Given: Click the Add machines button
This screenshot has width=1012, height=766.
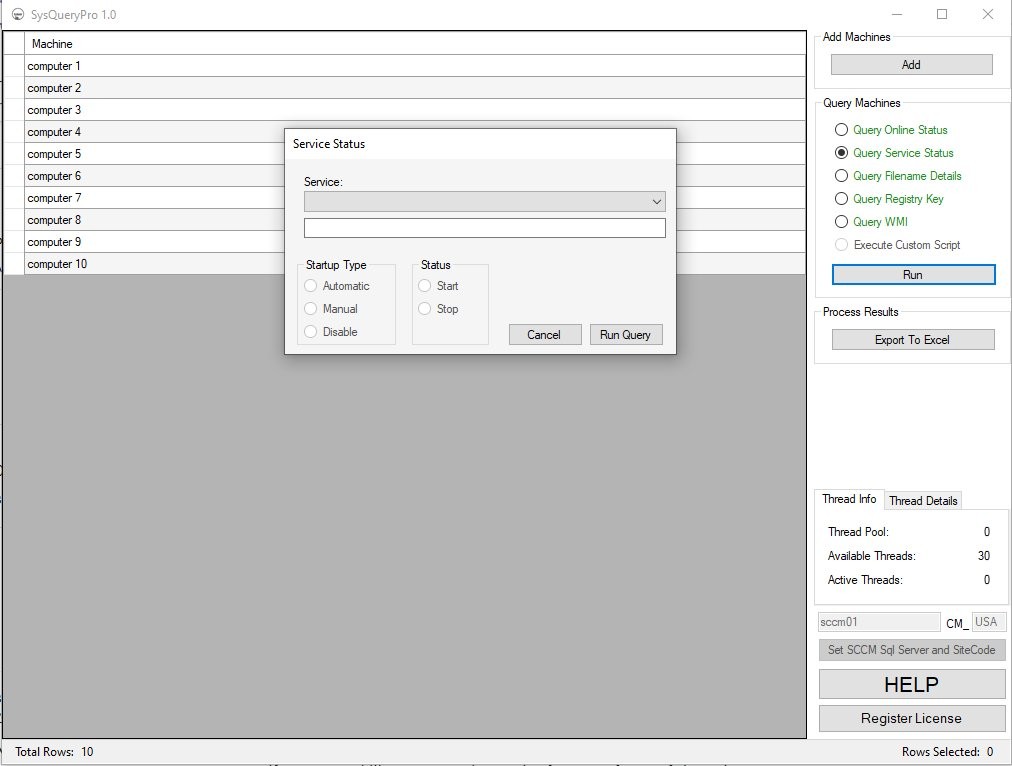Looking at the screenshot, I should click(x=911, y=65).
